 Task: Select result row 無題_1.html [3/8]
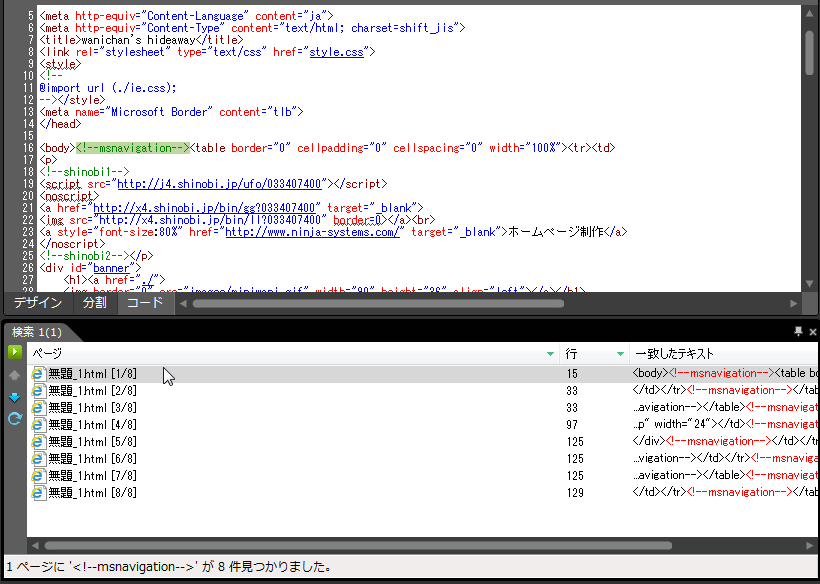422,408
